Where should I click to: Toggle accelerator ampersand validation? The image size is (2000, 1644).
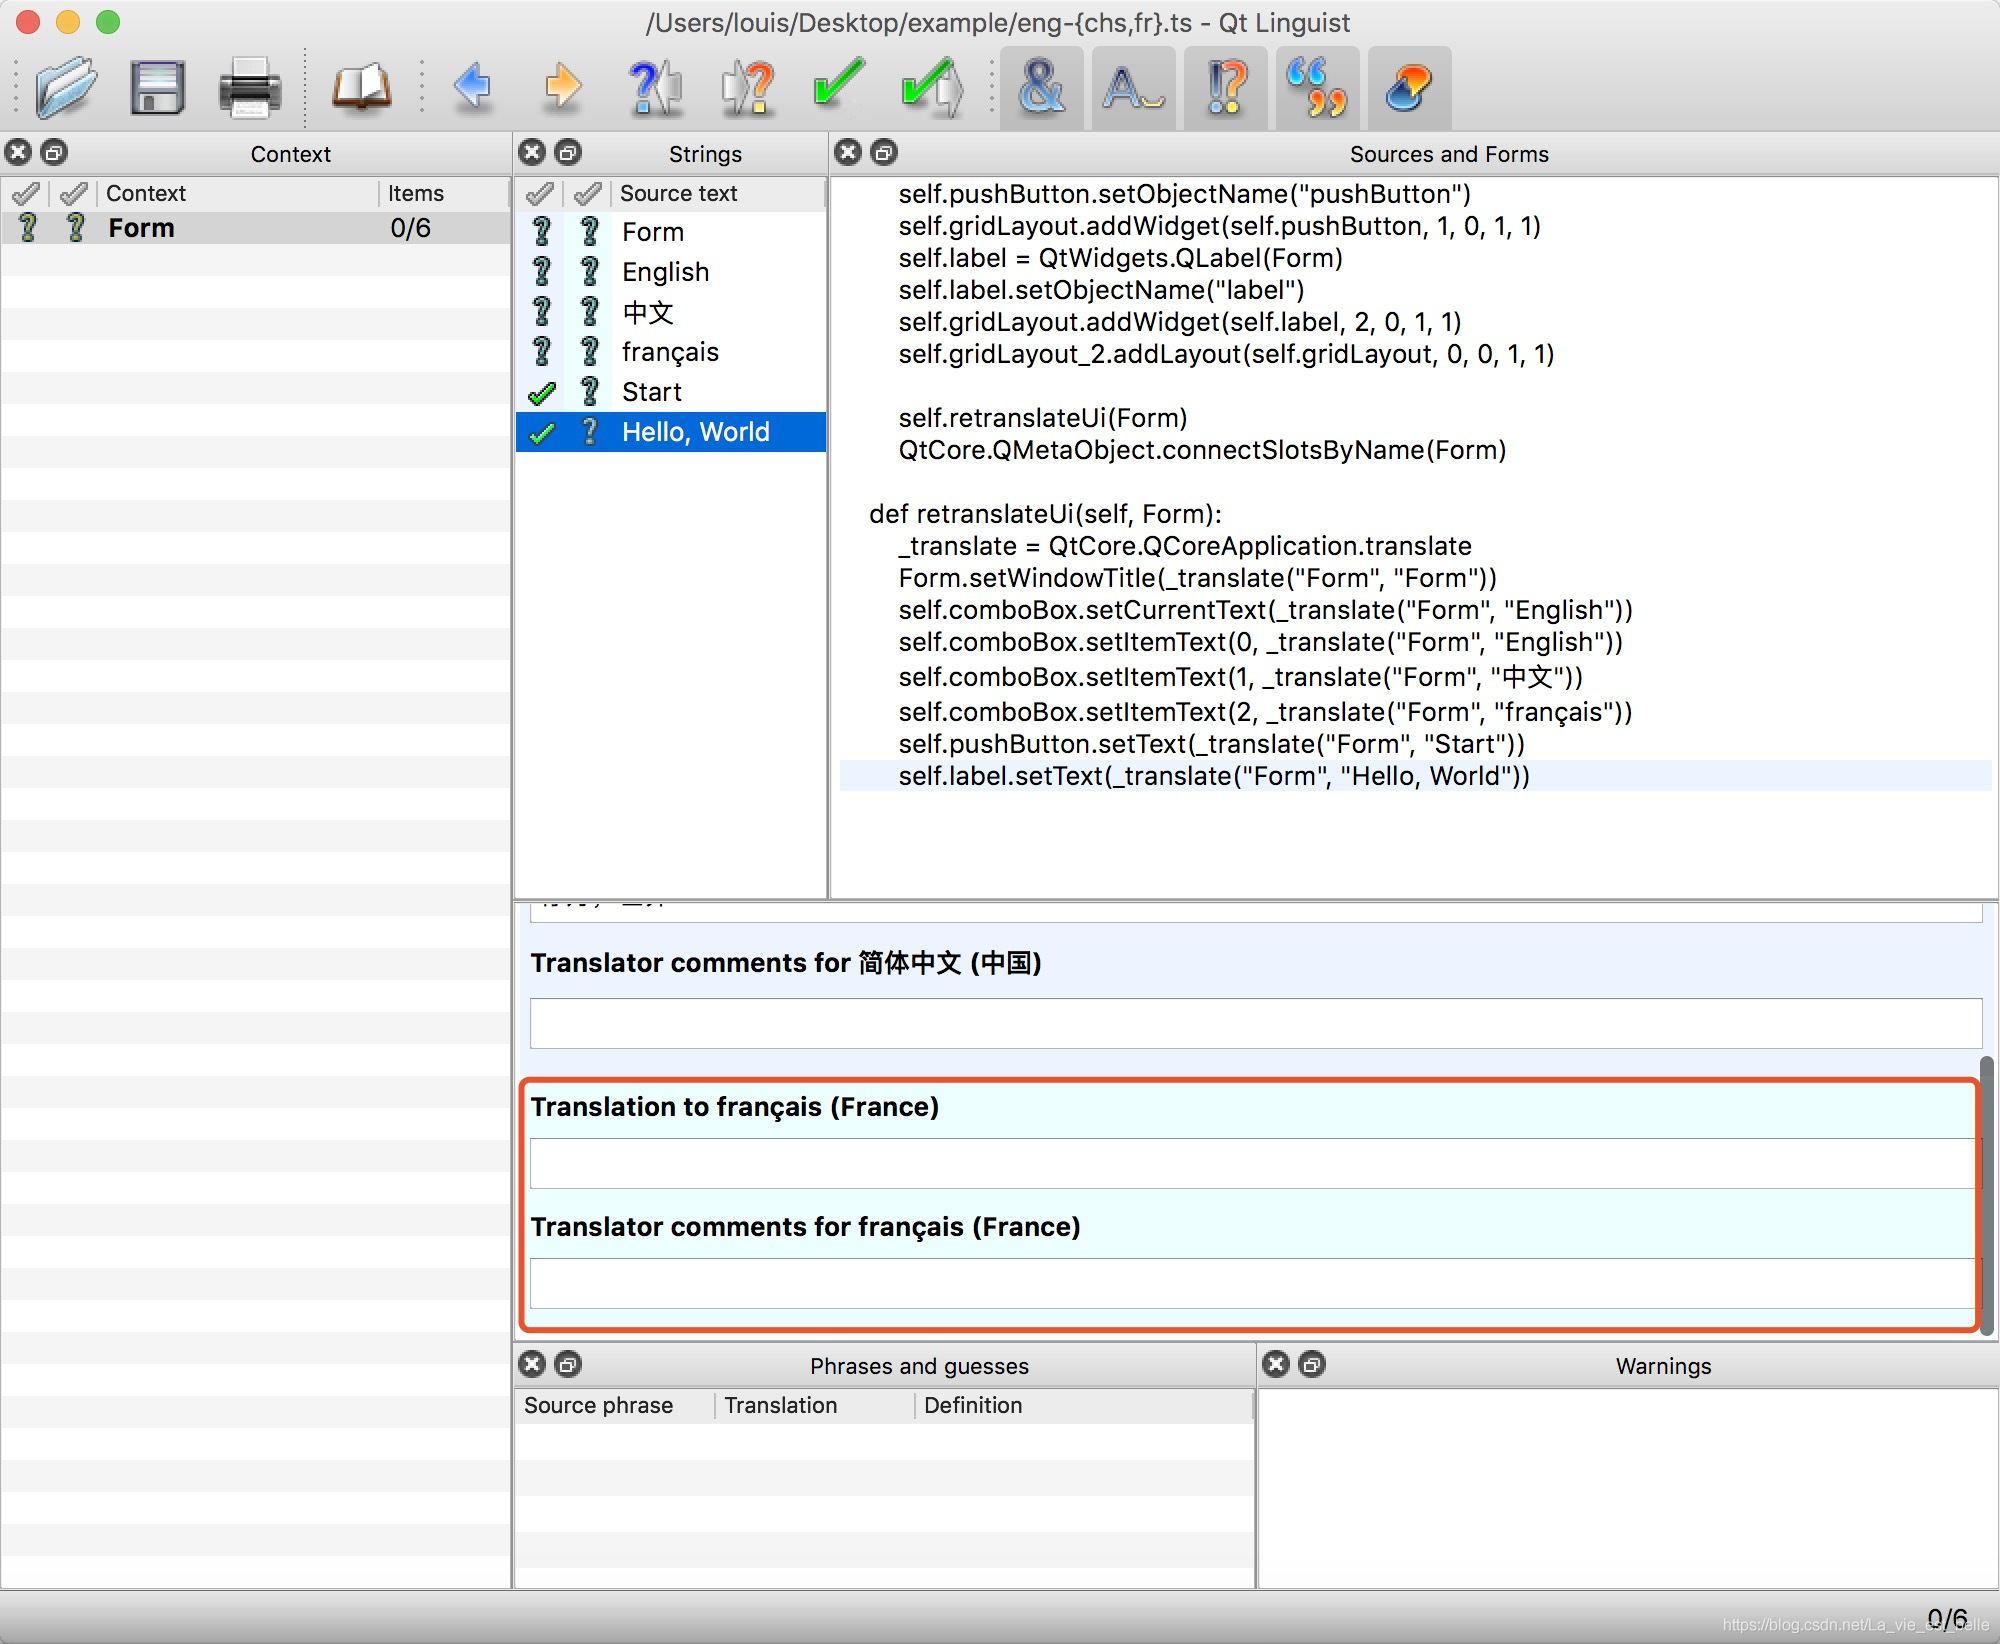pos(1041,88)
